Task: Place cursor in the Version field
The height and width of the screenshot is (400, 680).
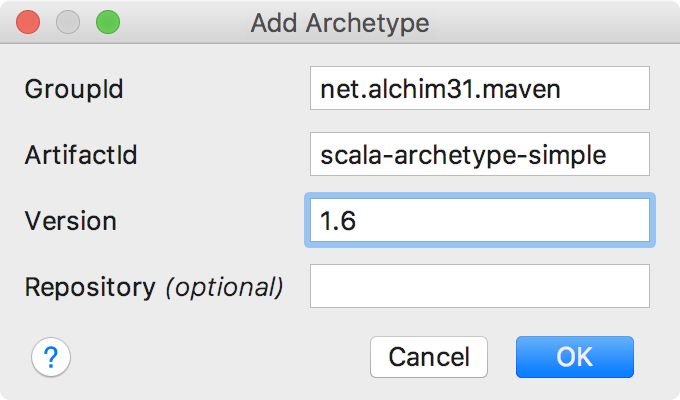Action: coord(480,220)
